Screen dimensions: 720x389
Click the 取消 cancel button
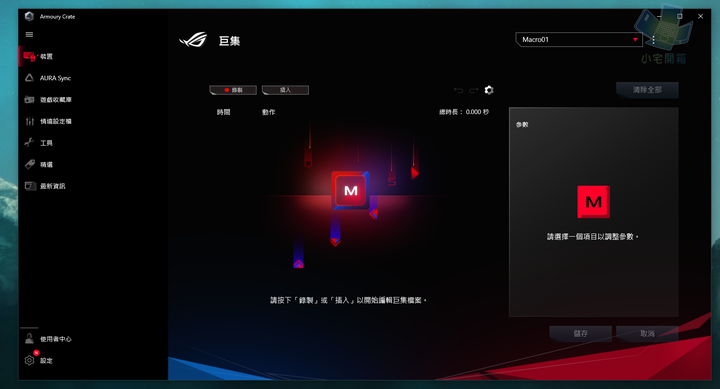point(647,333)
